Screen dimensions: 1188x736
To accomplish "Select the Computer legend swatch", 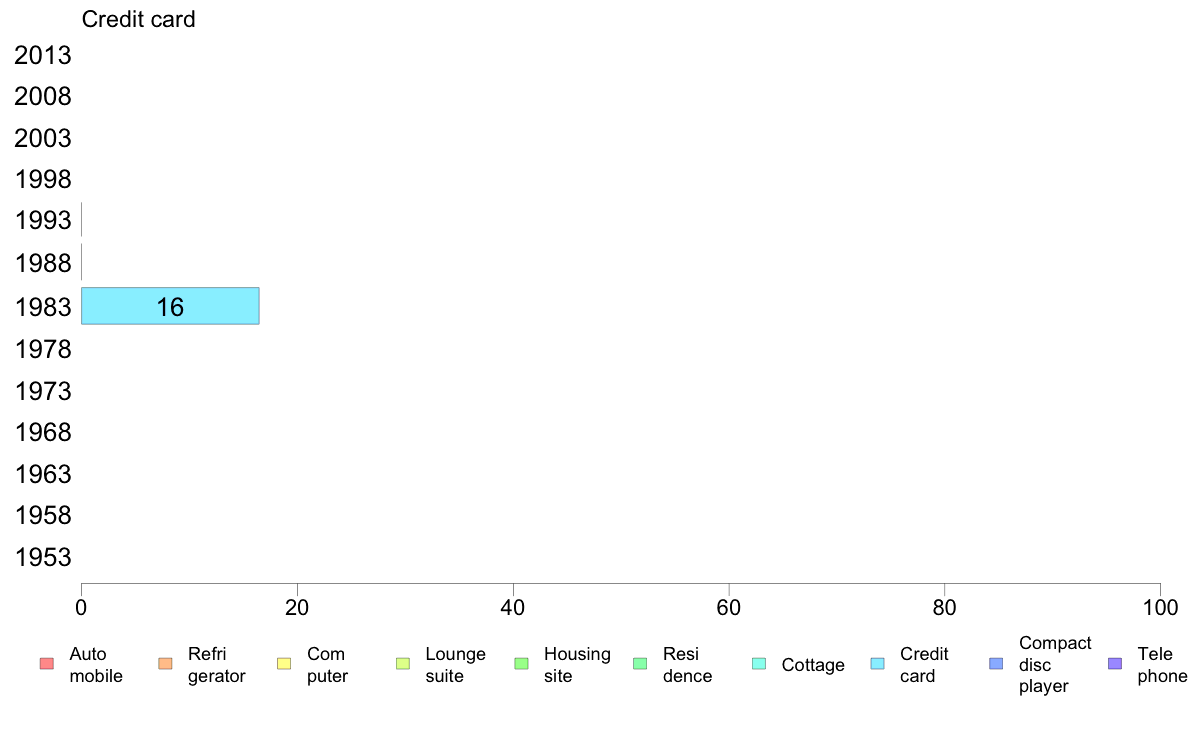I will pyautogui.click(x=284, y=664).
